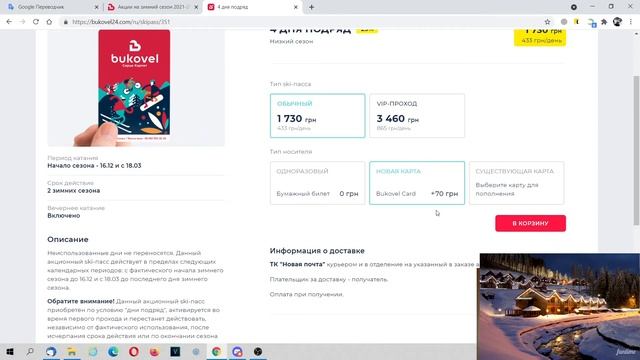
Task: Go back using the browser back arrow
Action: [x=9, y=22]
